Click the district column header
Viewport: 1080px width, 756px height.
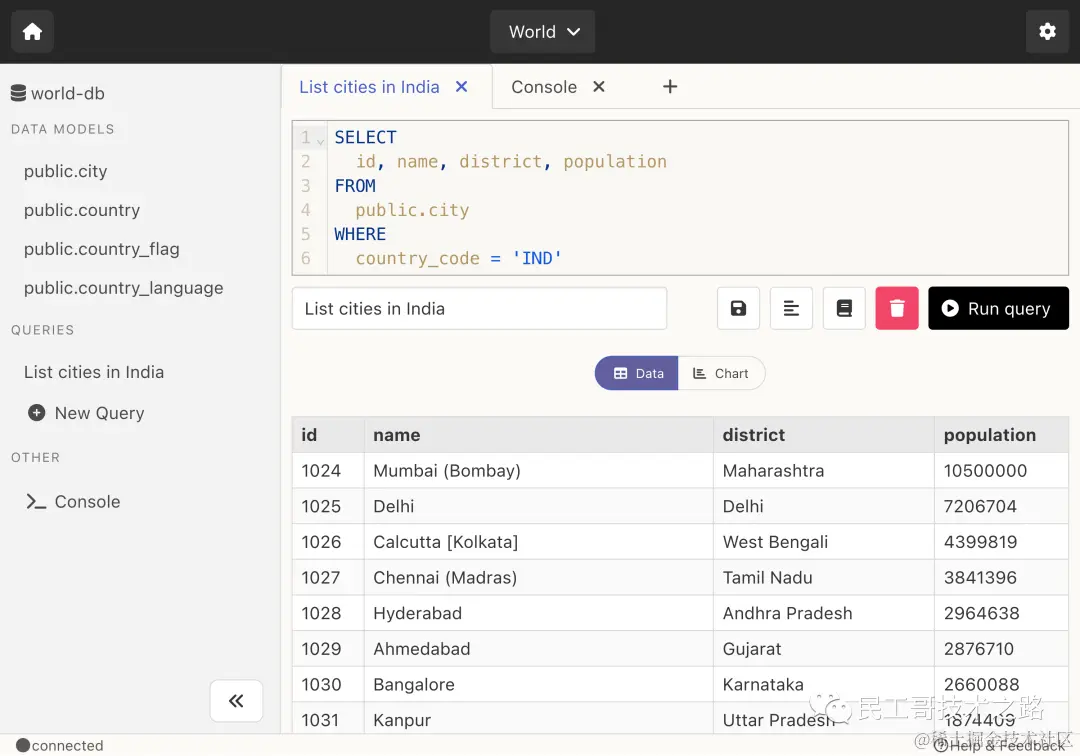tap(824, 435)
